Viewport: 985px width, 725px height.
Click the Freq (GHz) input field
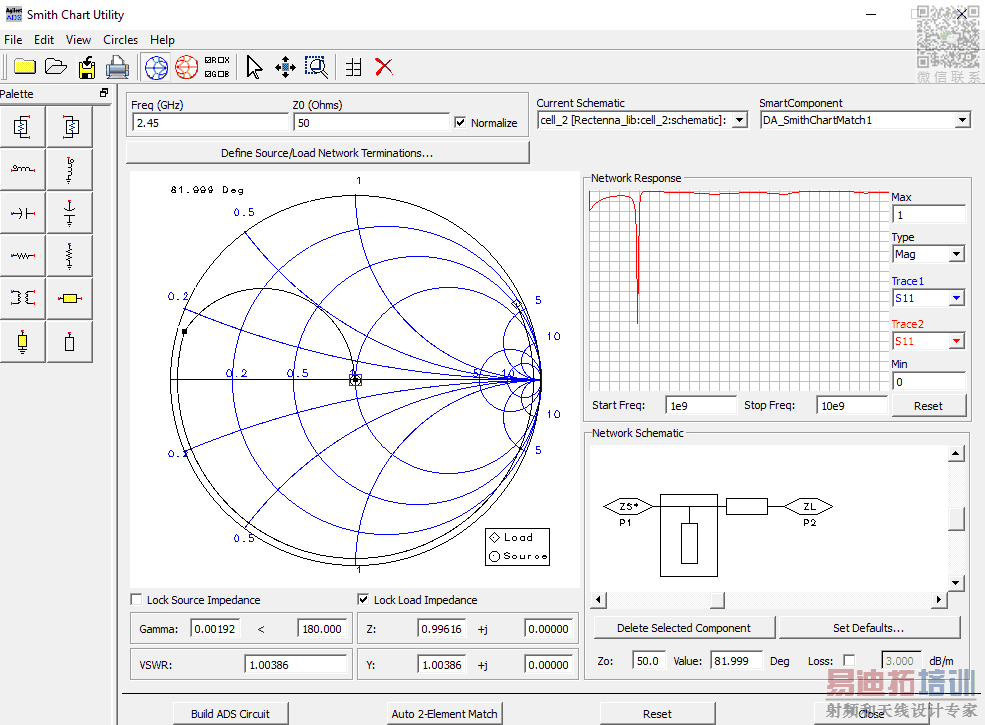(x=210, y=123)
